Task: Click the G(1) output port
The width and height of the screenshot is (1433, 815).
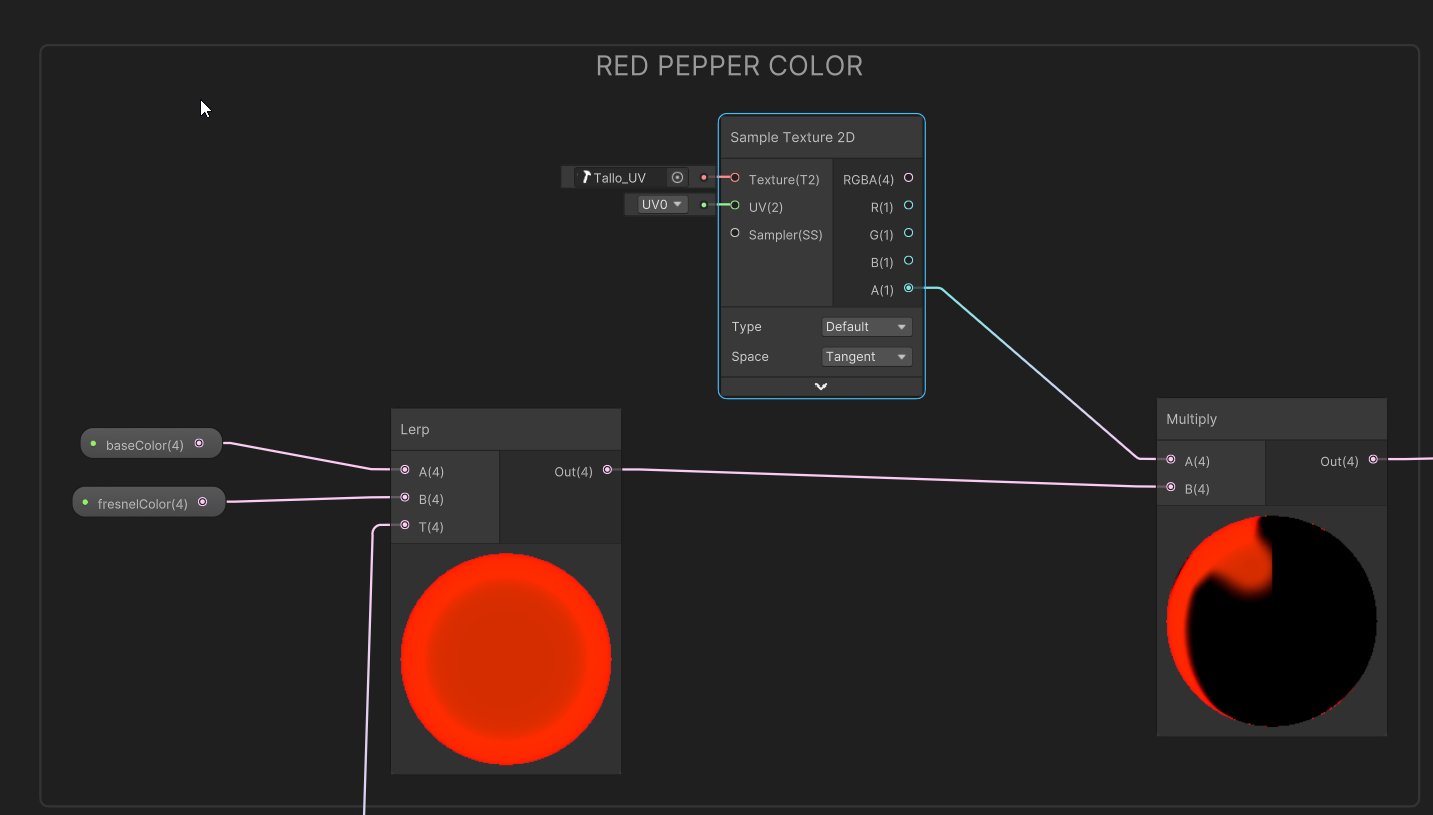Action: point(908,233)
